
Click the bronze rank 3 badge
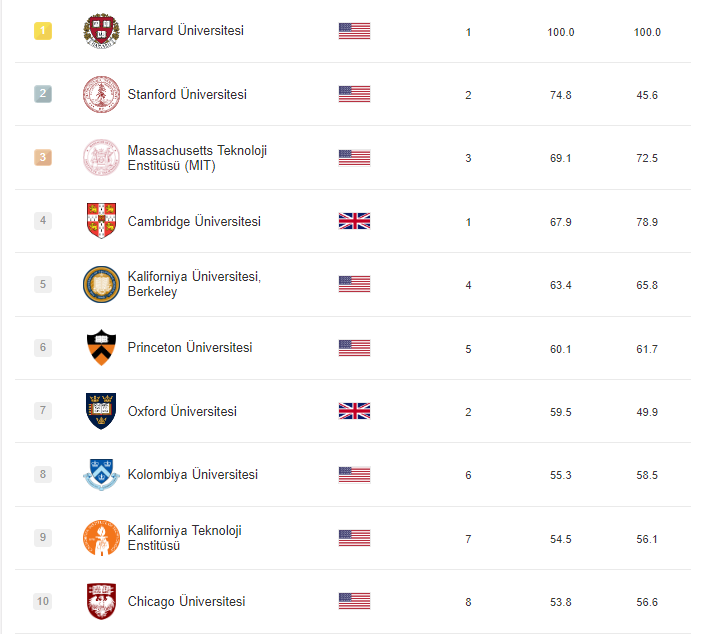pos(43,158)
